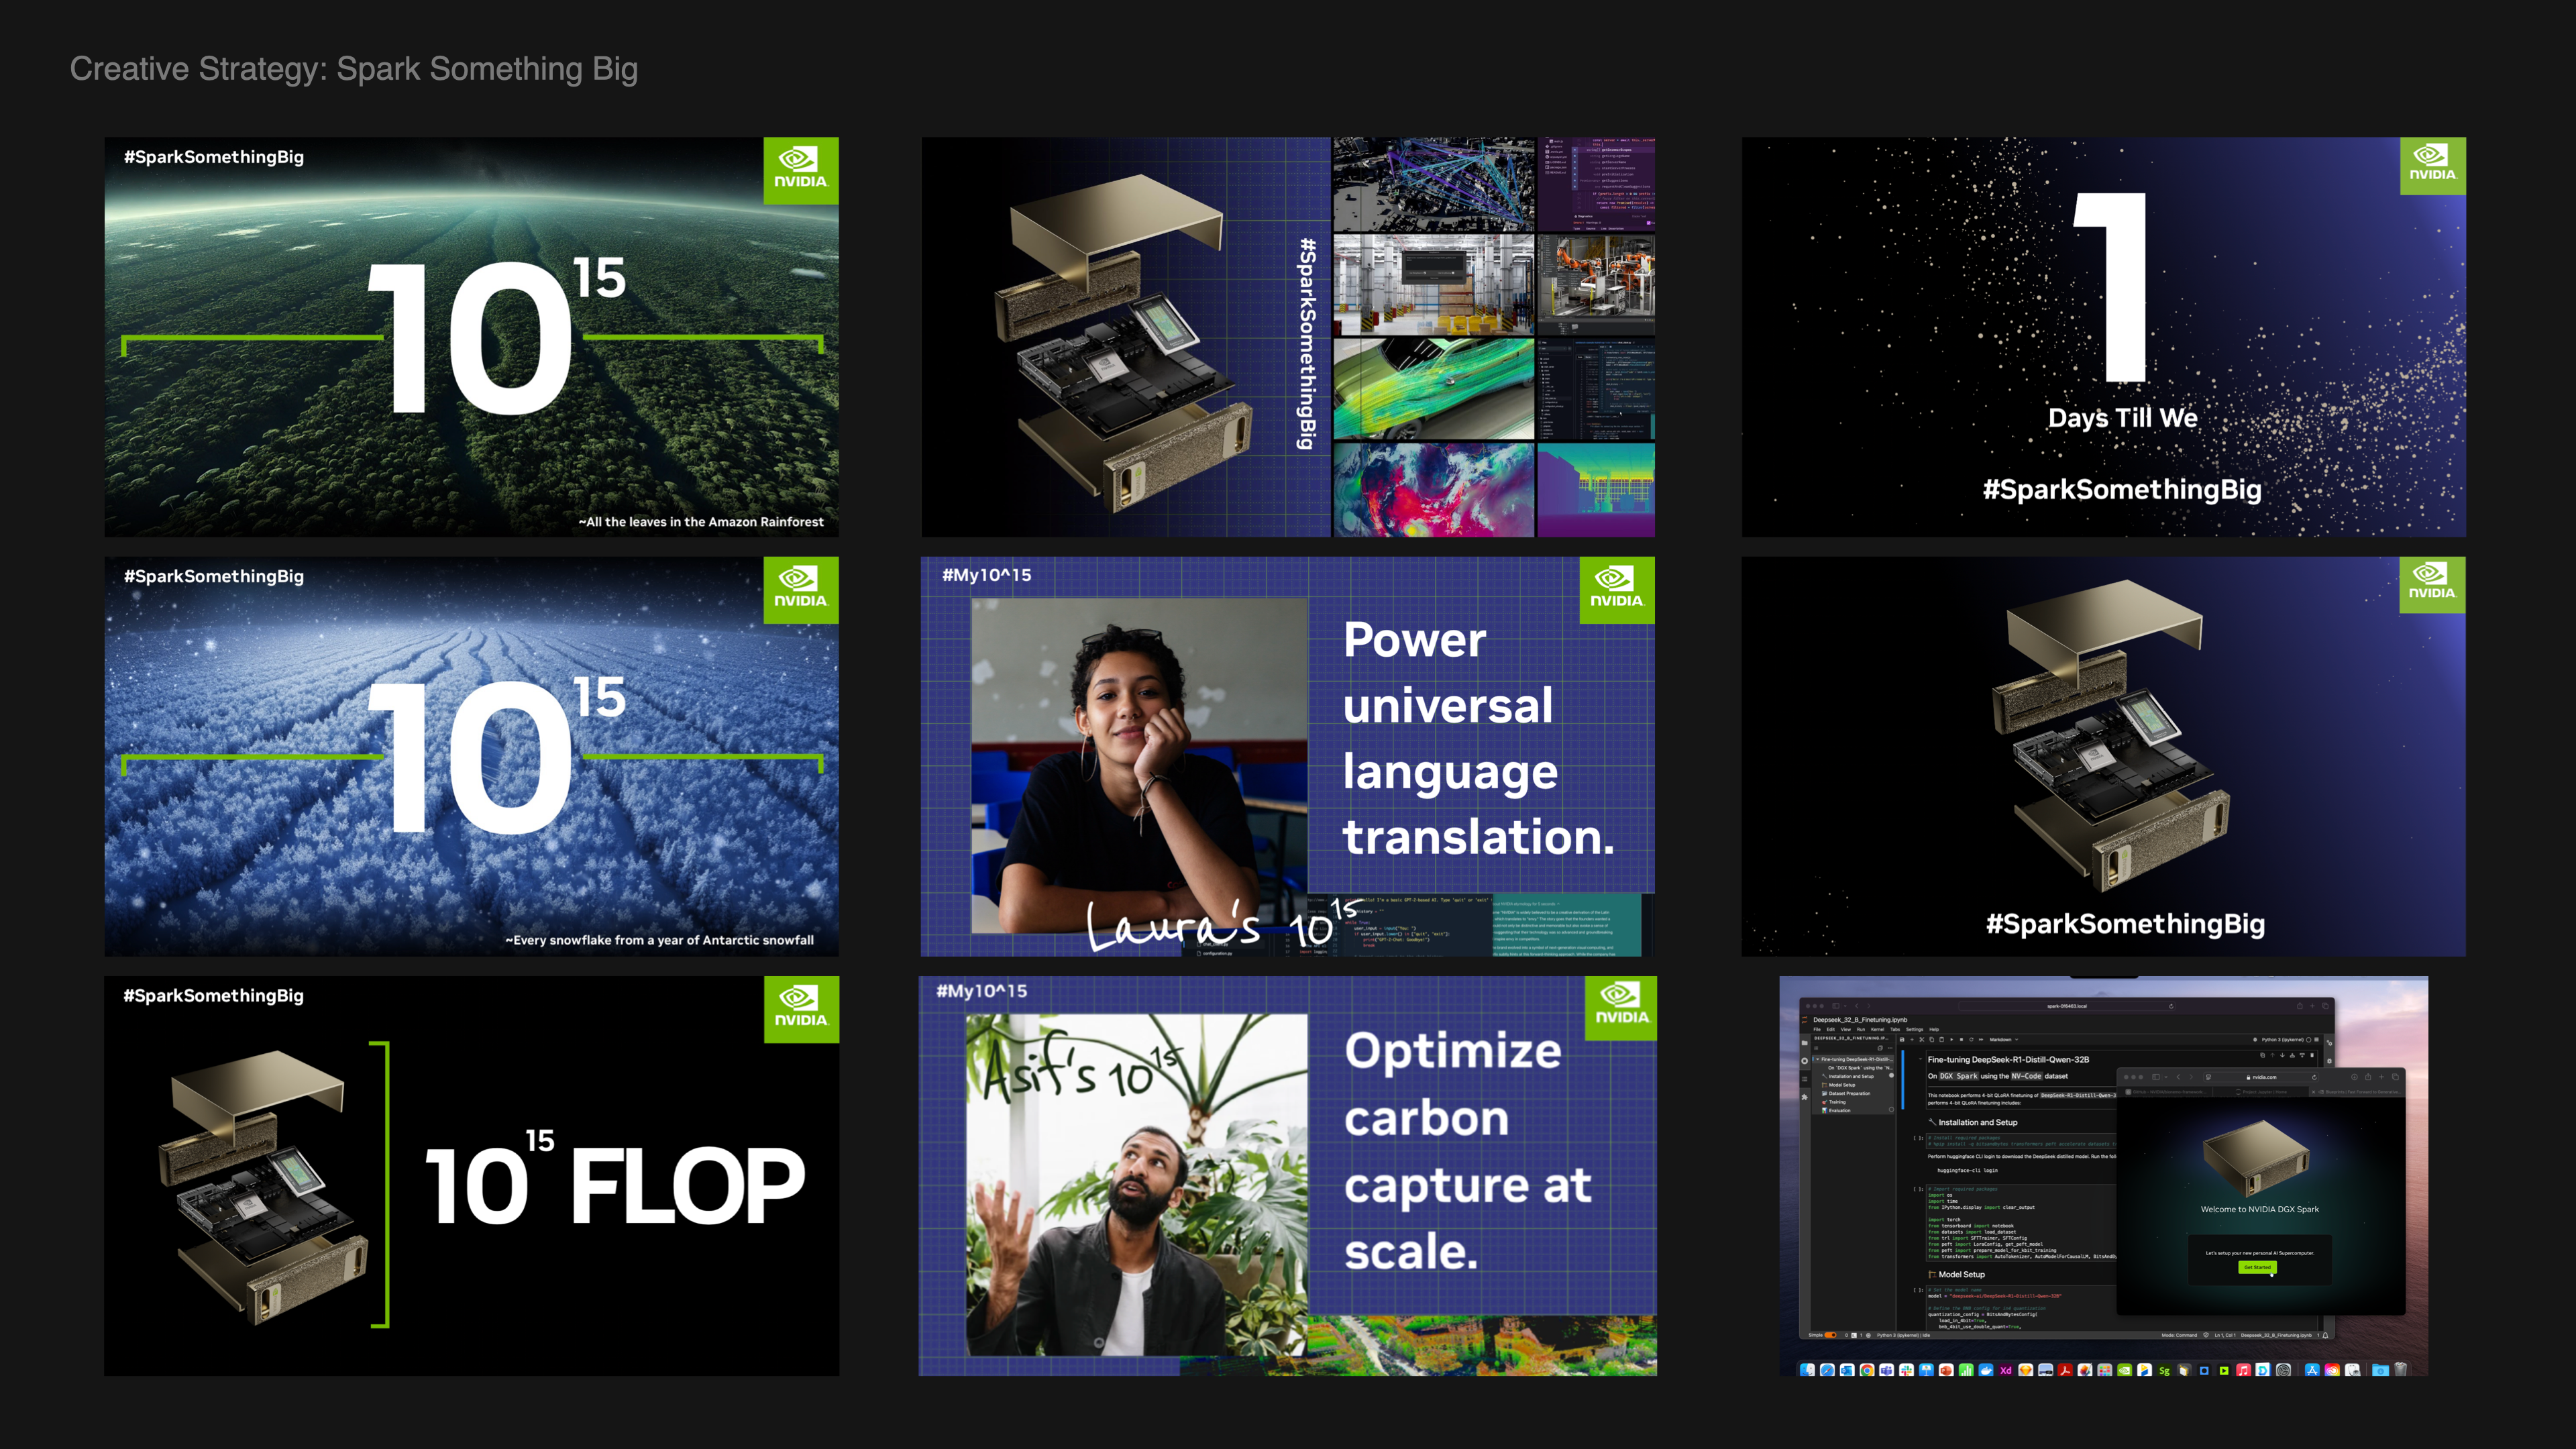The height and width of the screenshot is (1449, 2576).
Task: Click the Chrome icon in the dock
Action: pyautogui.click(x=1867, y=1370)
